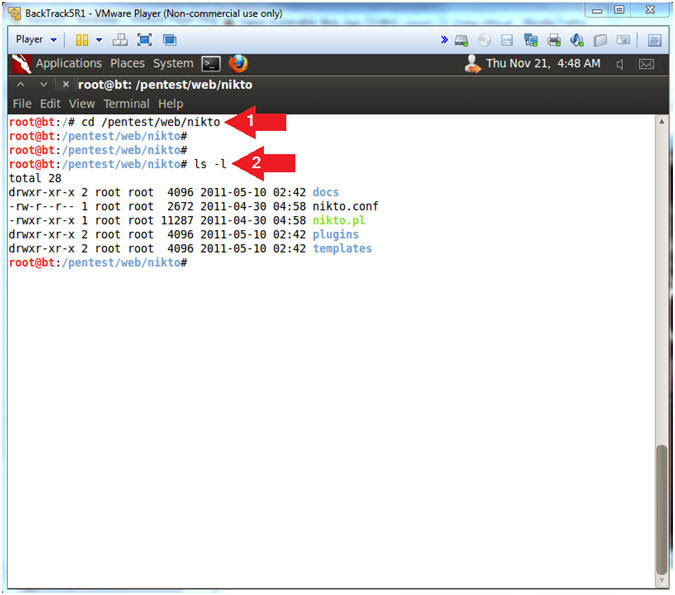Open the terminal Edit menu
The image size is (675, 595).
pyautogui.click(x=50, y=104)
